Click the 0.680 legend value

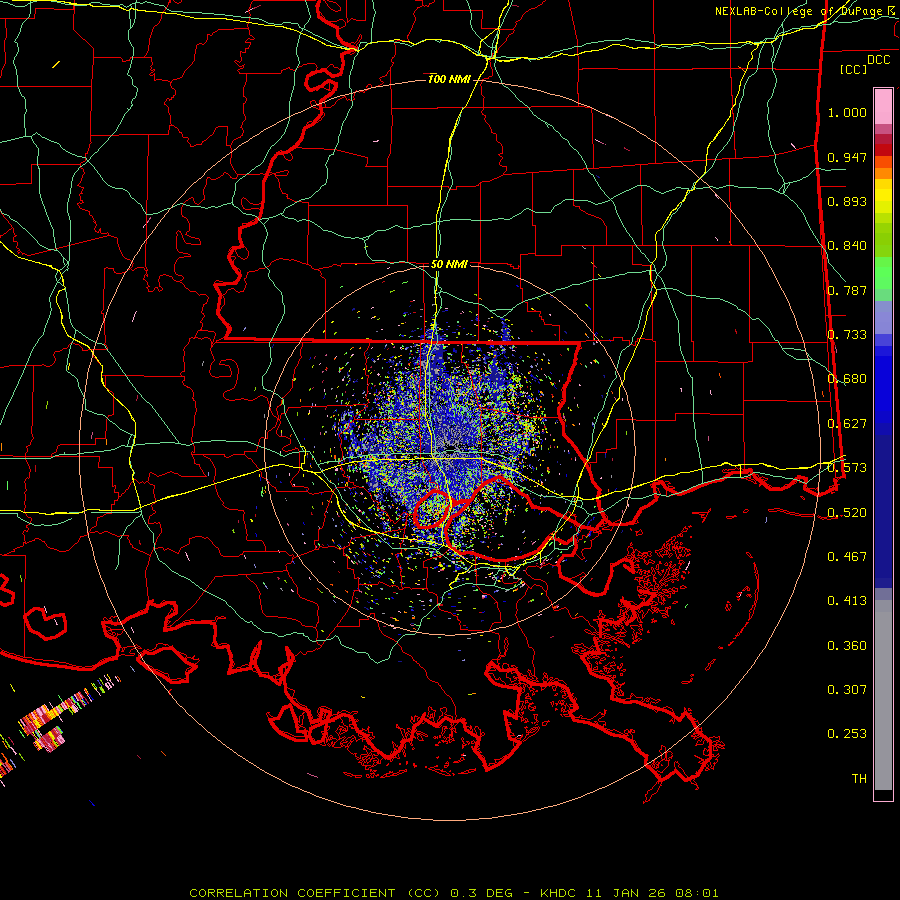tap(847, 379)
